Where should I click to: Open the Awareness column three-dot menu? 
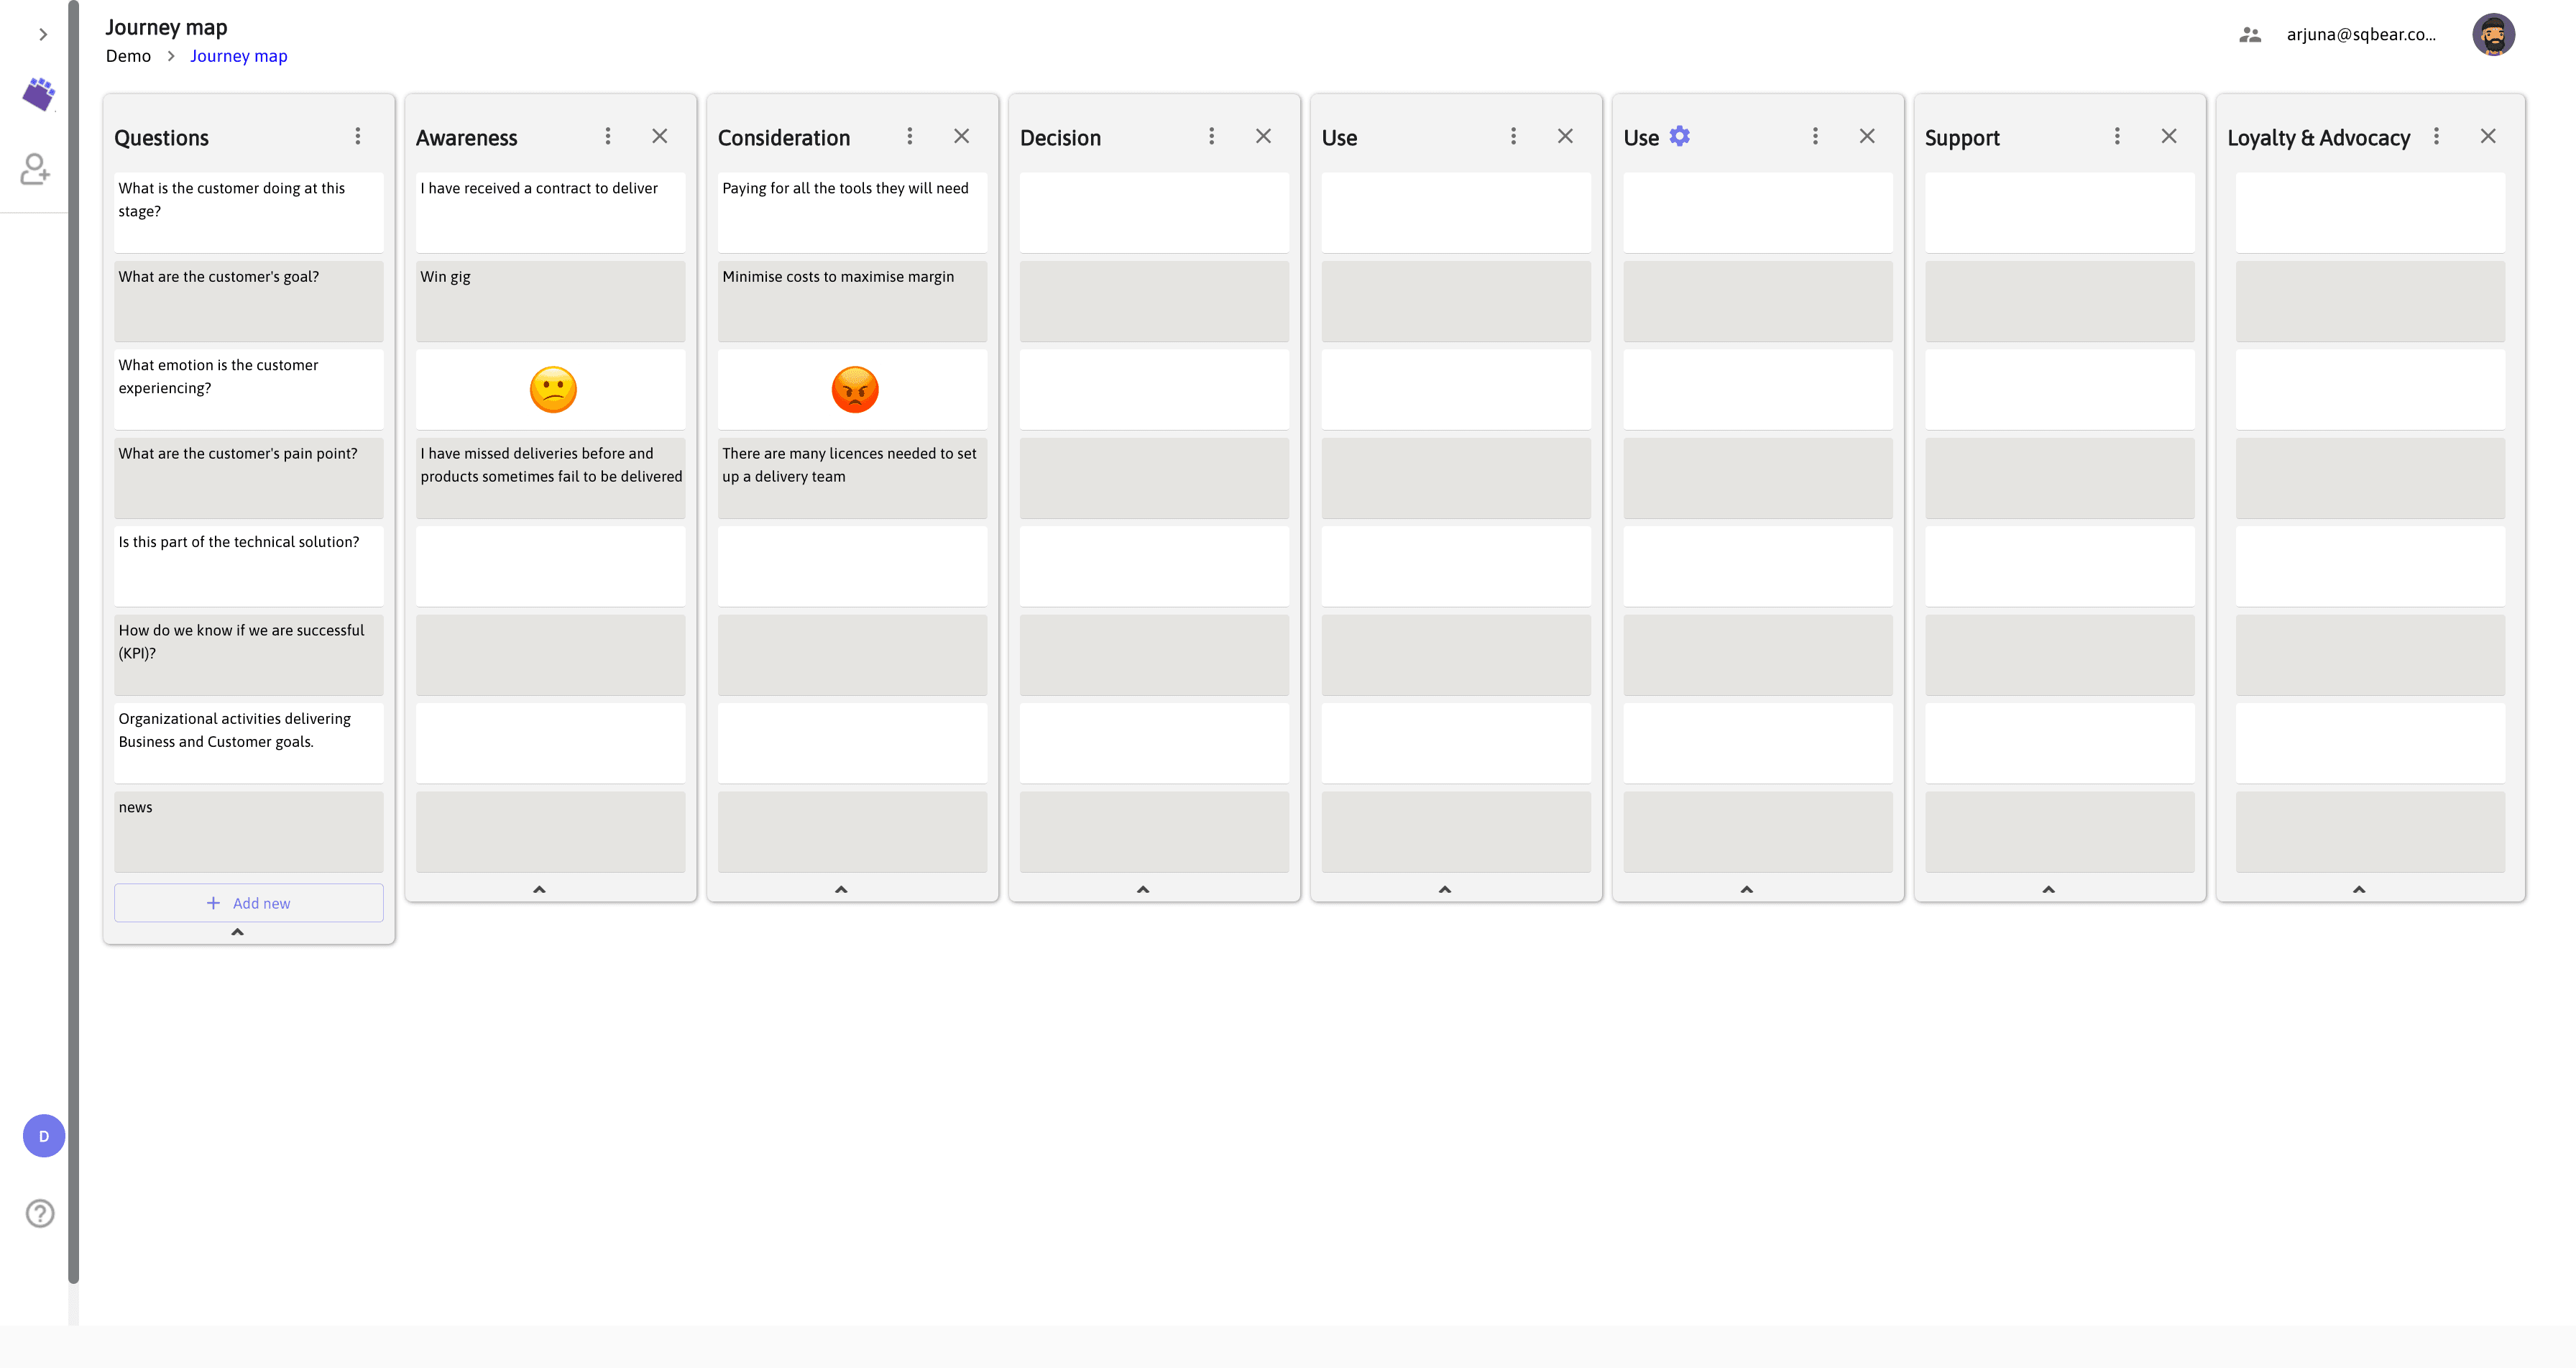pos(608,136)
